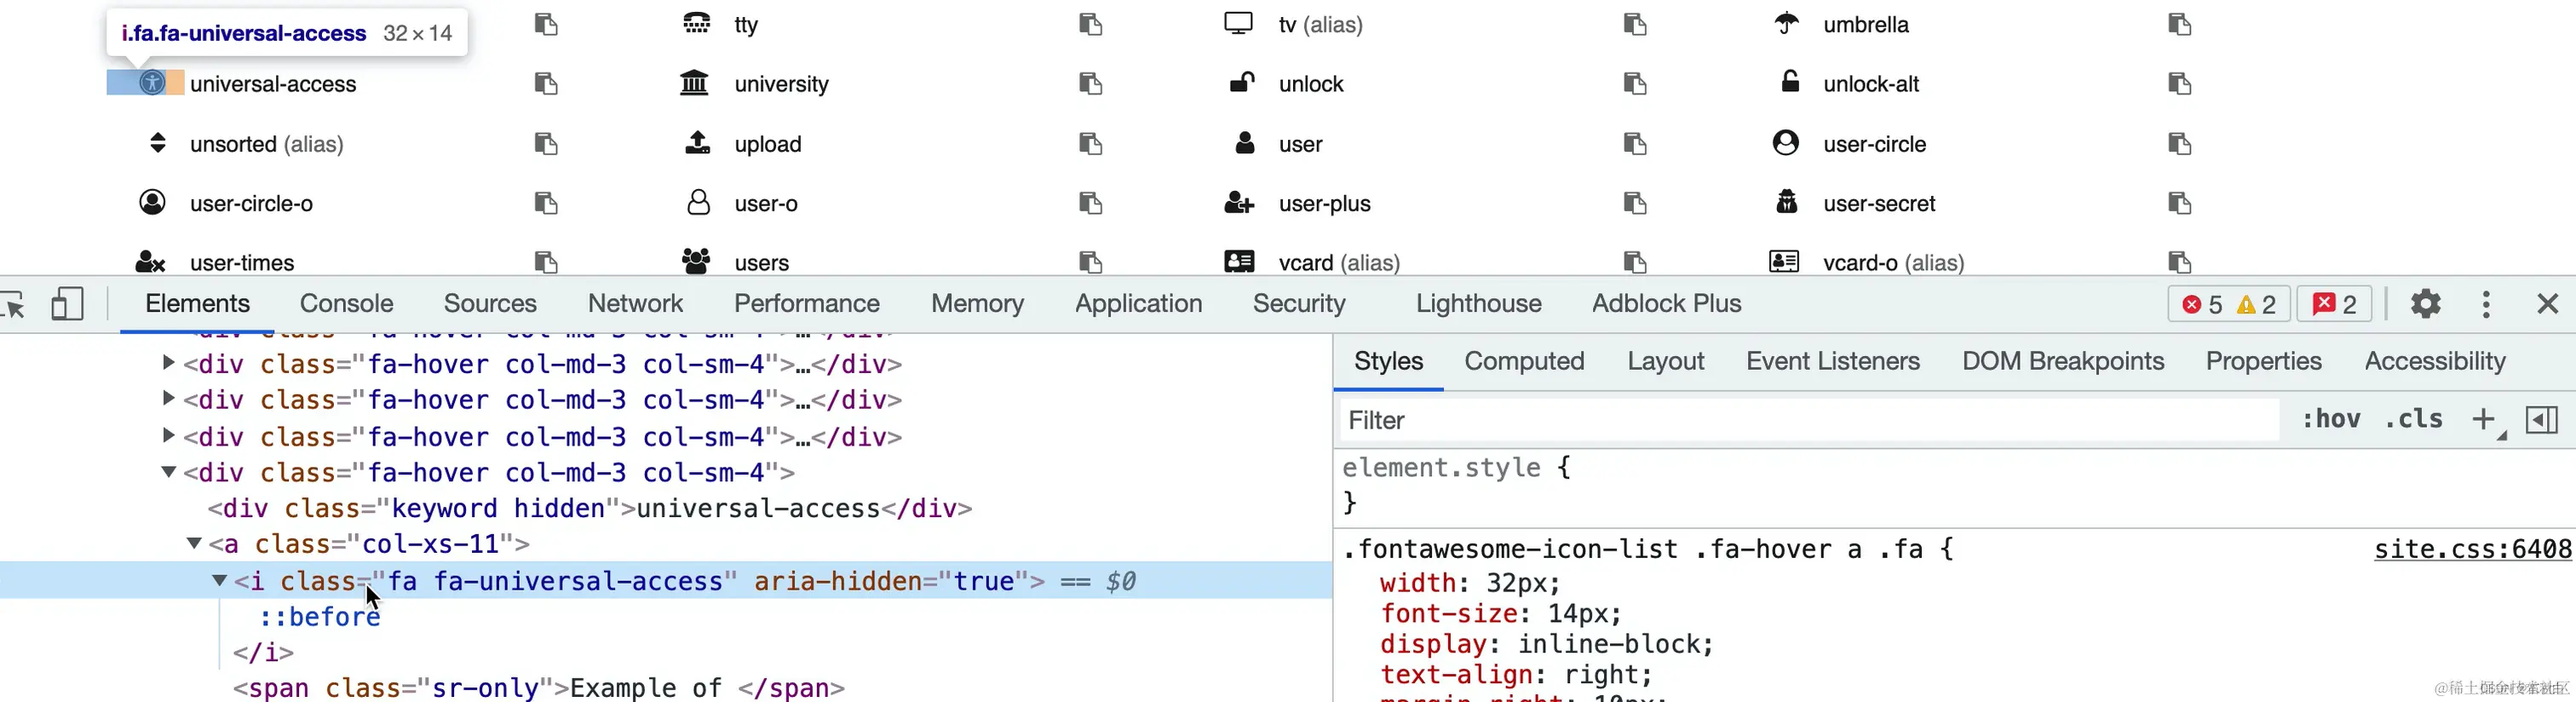Screen dimensions: 2576x702
Task: Toggle element inspect picker
Action: pos(14,303)
